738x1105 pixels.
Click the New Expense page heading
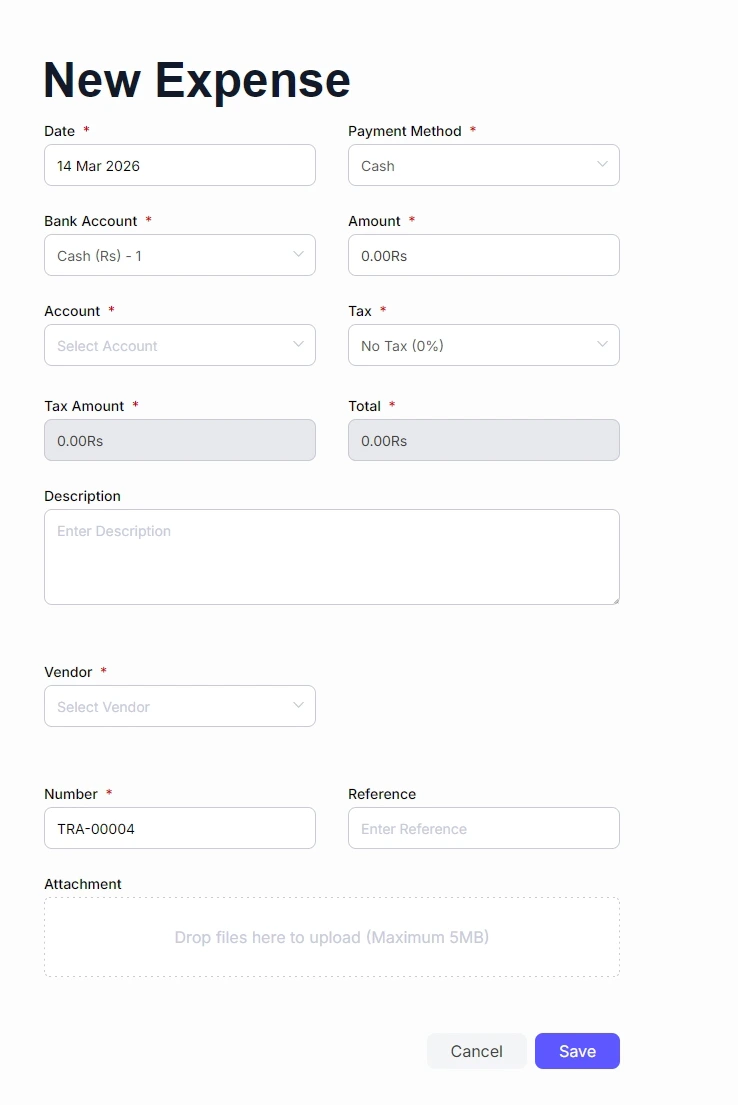tap(197, 80)
